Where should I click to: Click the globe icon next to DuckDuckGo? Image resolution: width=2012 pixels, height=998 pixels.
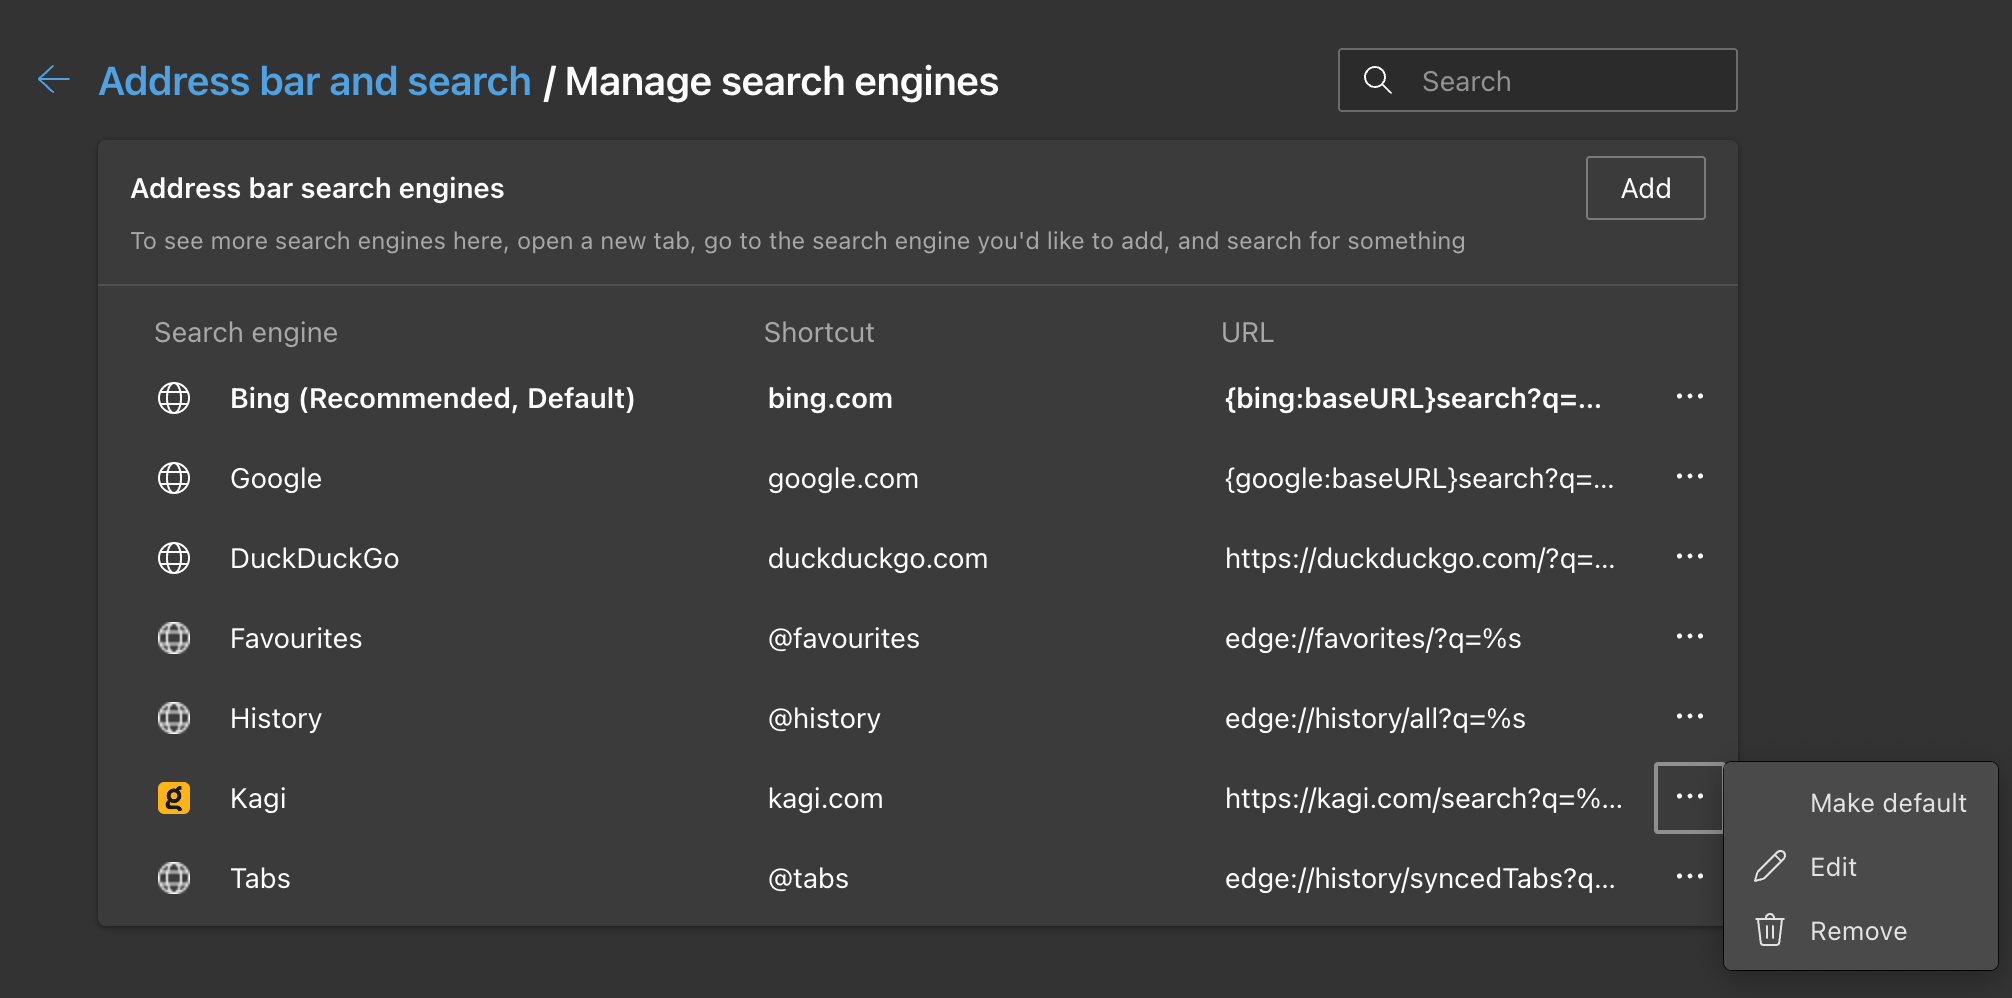pyautogui.click(x=174, y=558)
